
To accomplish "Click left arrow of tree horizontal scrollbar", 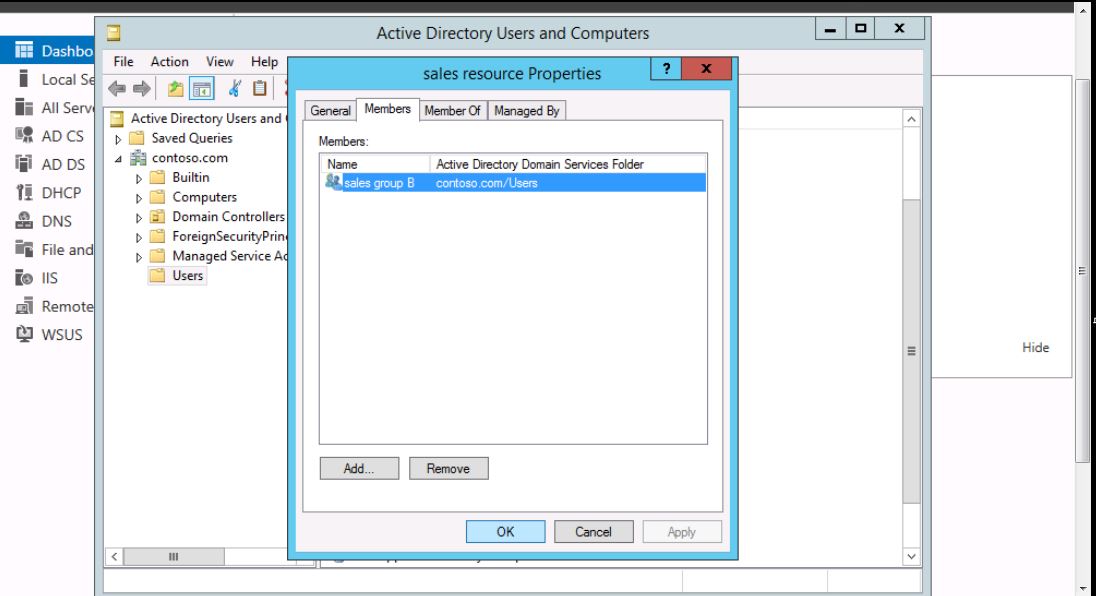I will tap(114, 556).
